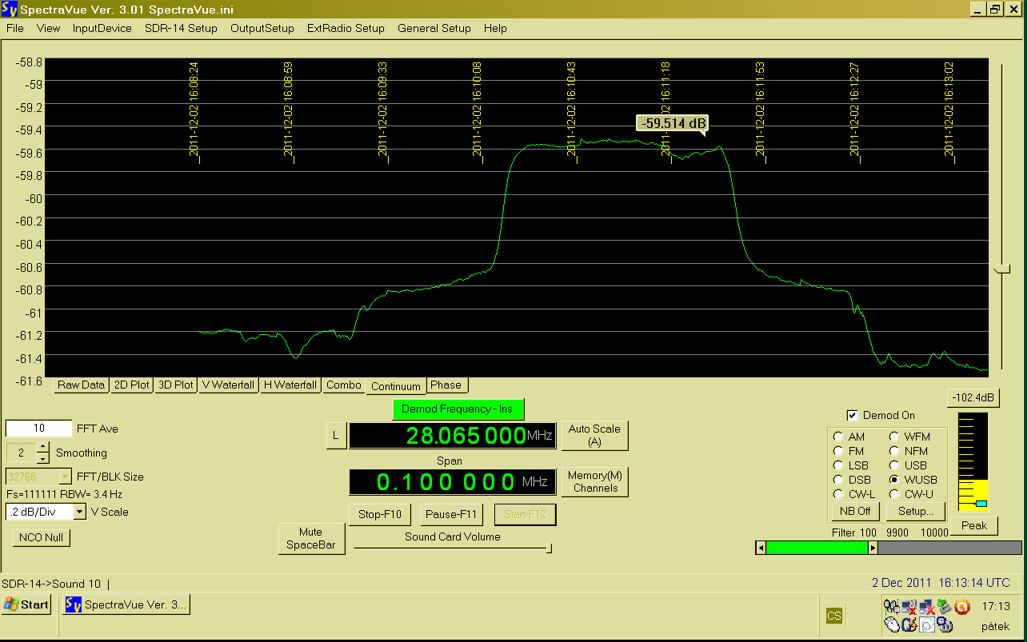The width and height of the screenshot is (1027, 642).
Task: Pause the display with Pause-F11
Action: tap(451, 514)
